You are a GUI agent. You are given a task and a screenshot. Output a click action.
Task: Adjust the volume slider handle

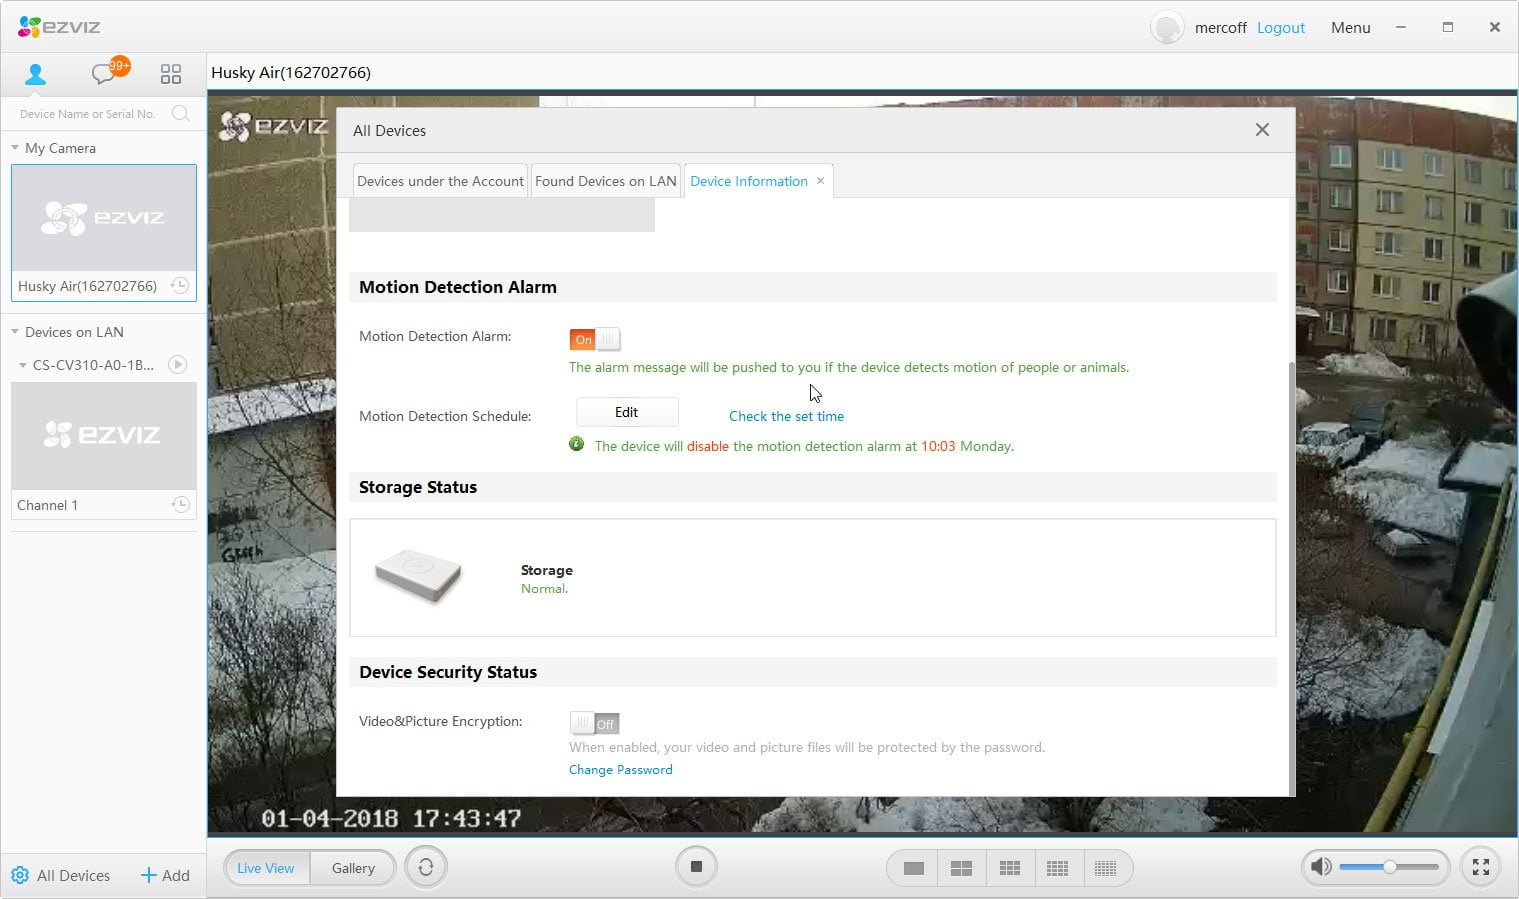[1389, 867]
